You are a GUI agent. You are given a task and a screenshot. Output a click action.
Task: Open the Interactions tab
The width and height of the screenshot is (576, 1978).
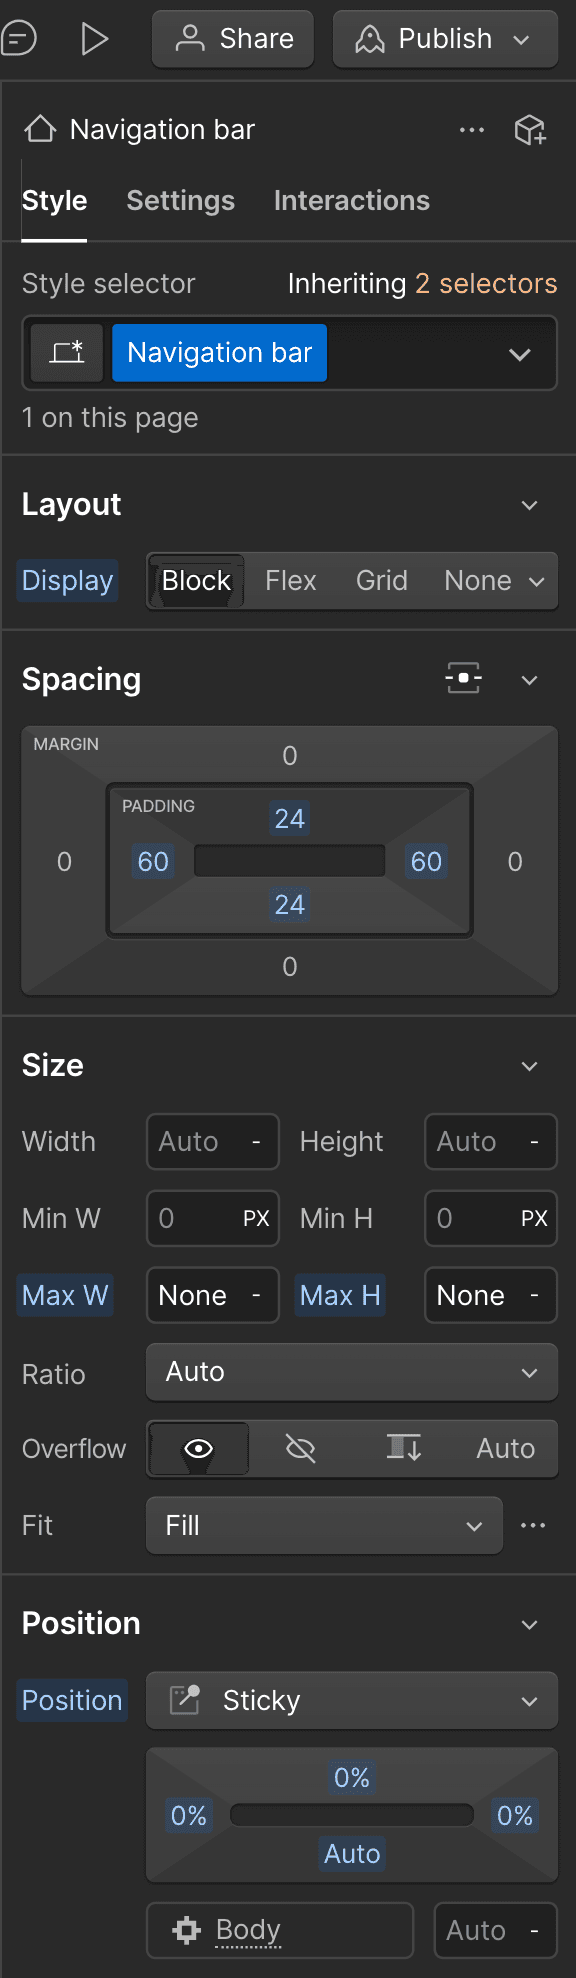pos(351,201)
